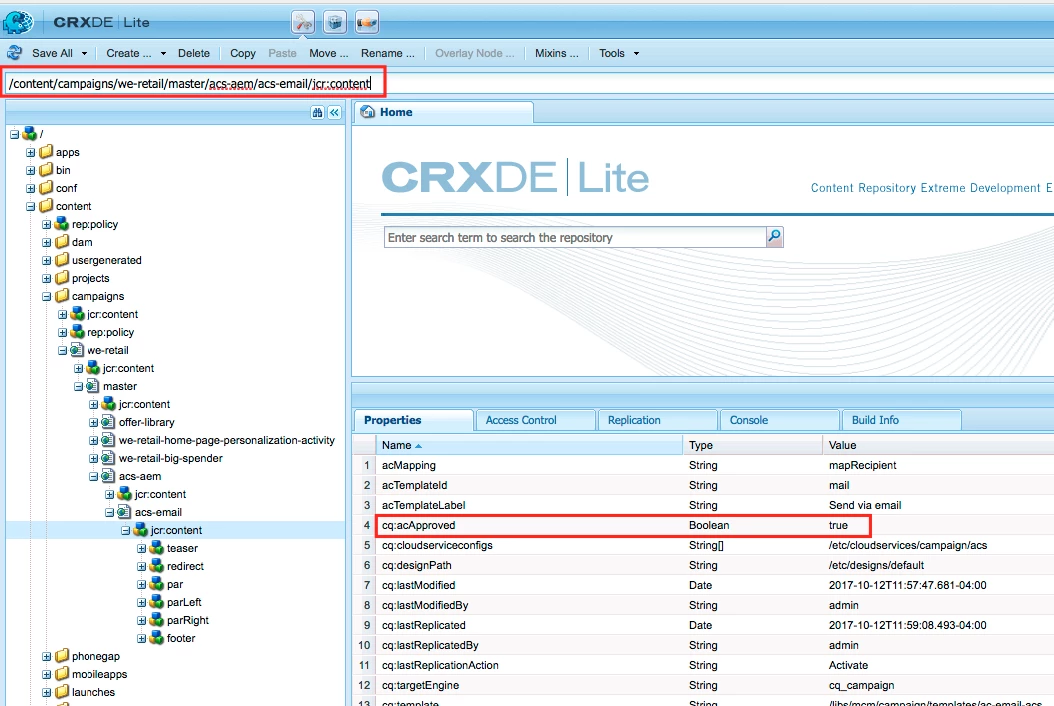Select the parLeft tree node

tap(184, 602)
